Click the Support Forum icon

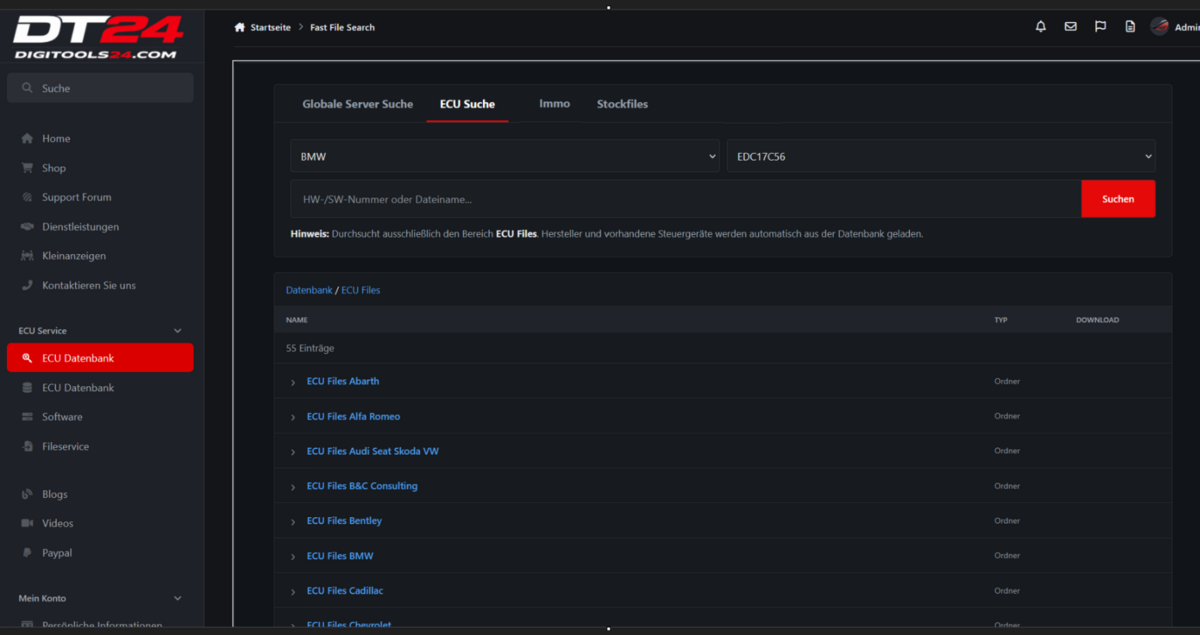27,197
